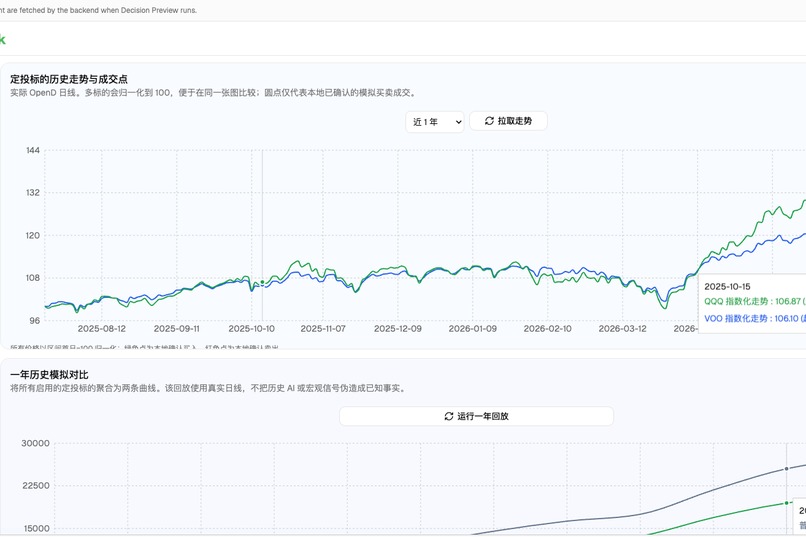Screen dimensions: 806x537
Task: Click the 2025-09-11 x-axis date label
Action: tap(176, 329)
